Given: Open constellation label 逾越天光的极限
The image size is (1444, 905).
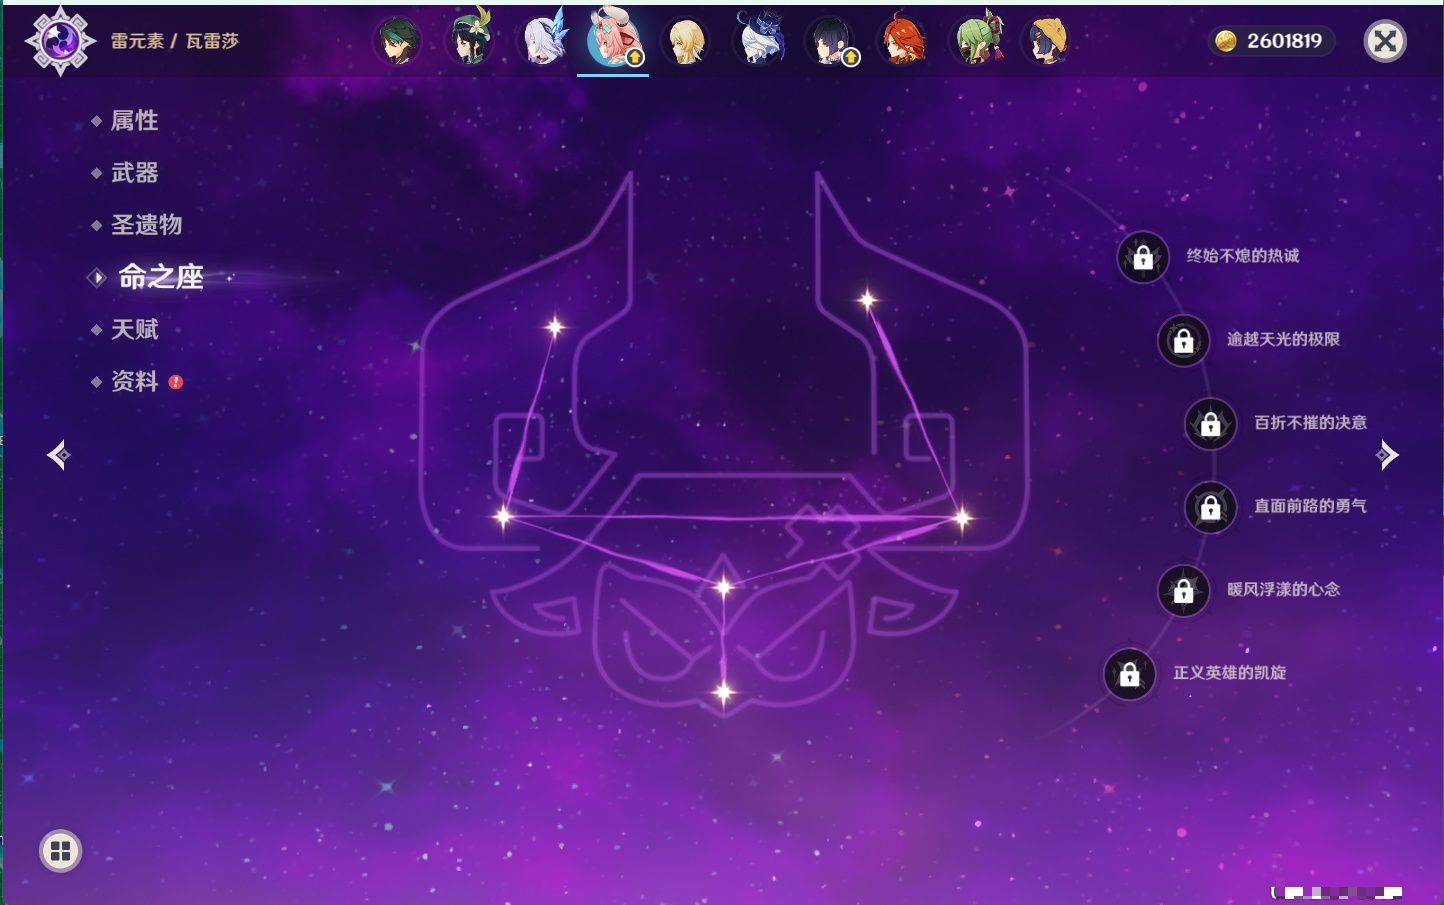Looking at the screenshot, I should [1283, 339].
